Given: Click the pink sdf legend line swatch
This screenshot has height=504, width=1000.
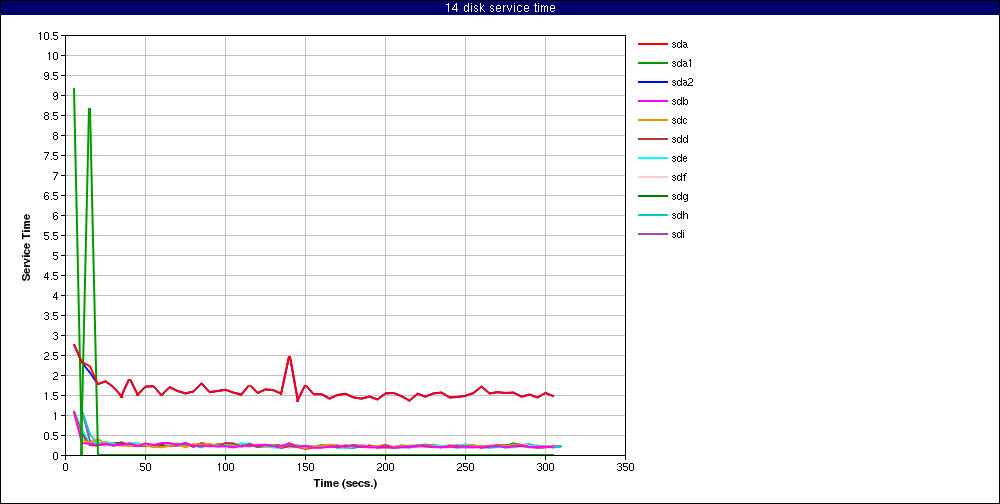Looking at the screenshot, I should [x=652, y=177].
